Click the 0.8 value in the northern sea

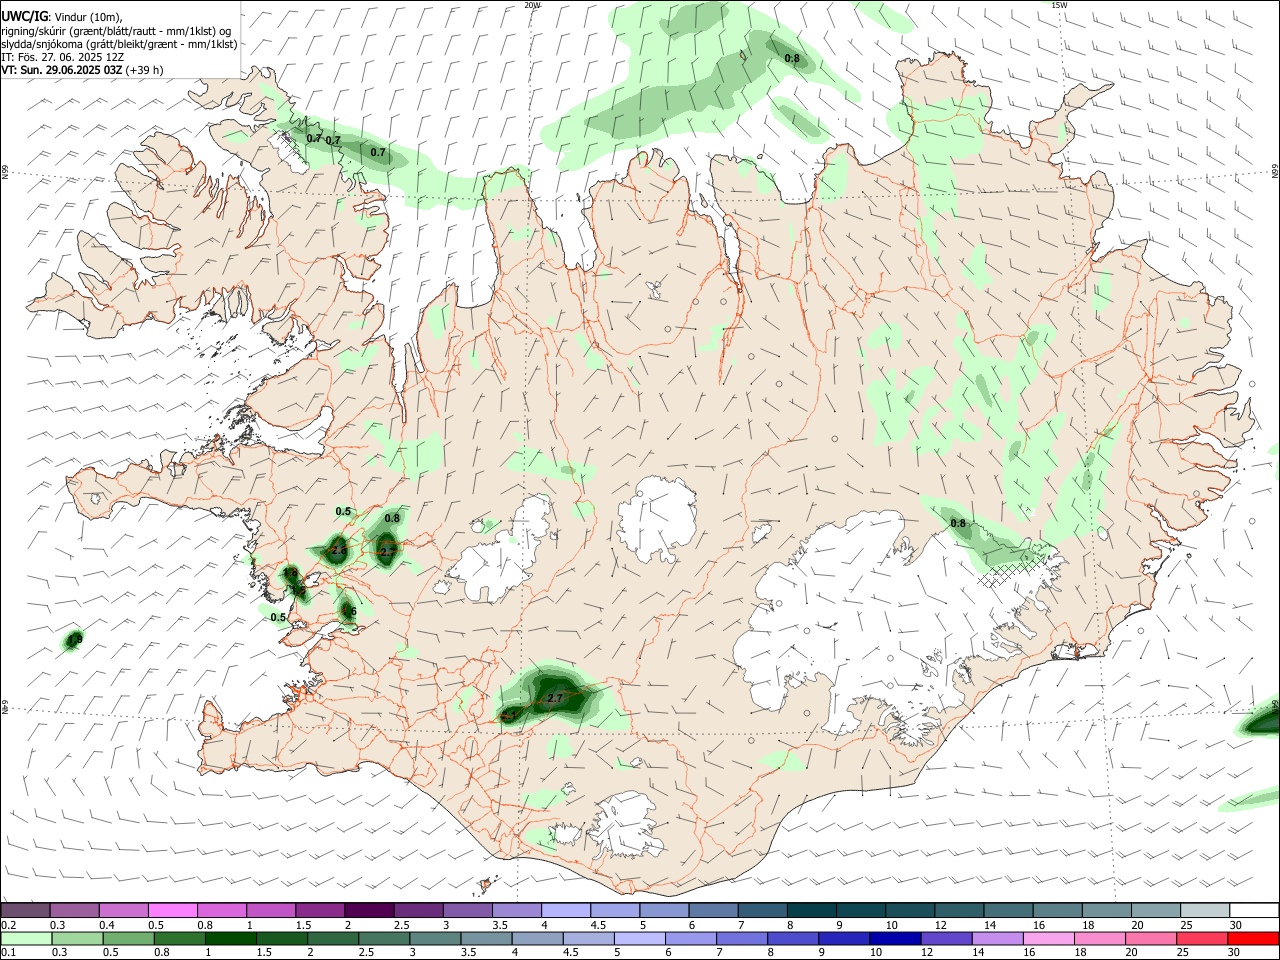pyautogui.click(x=792, y=58)
